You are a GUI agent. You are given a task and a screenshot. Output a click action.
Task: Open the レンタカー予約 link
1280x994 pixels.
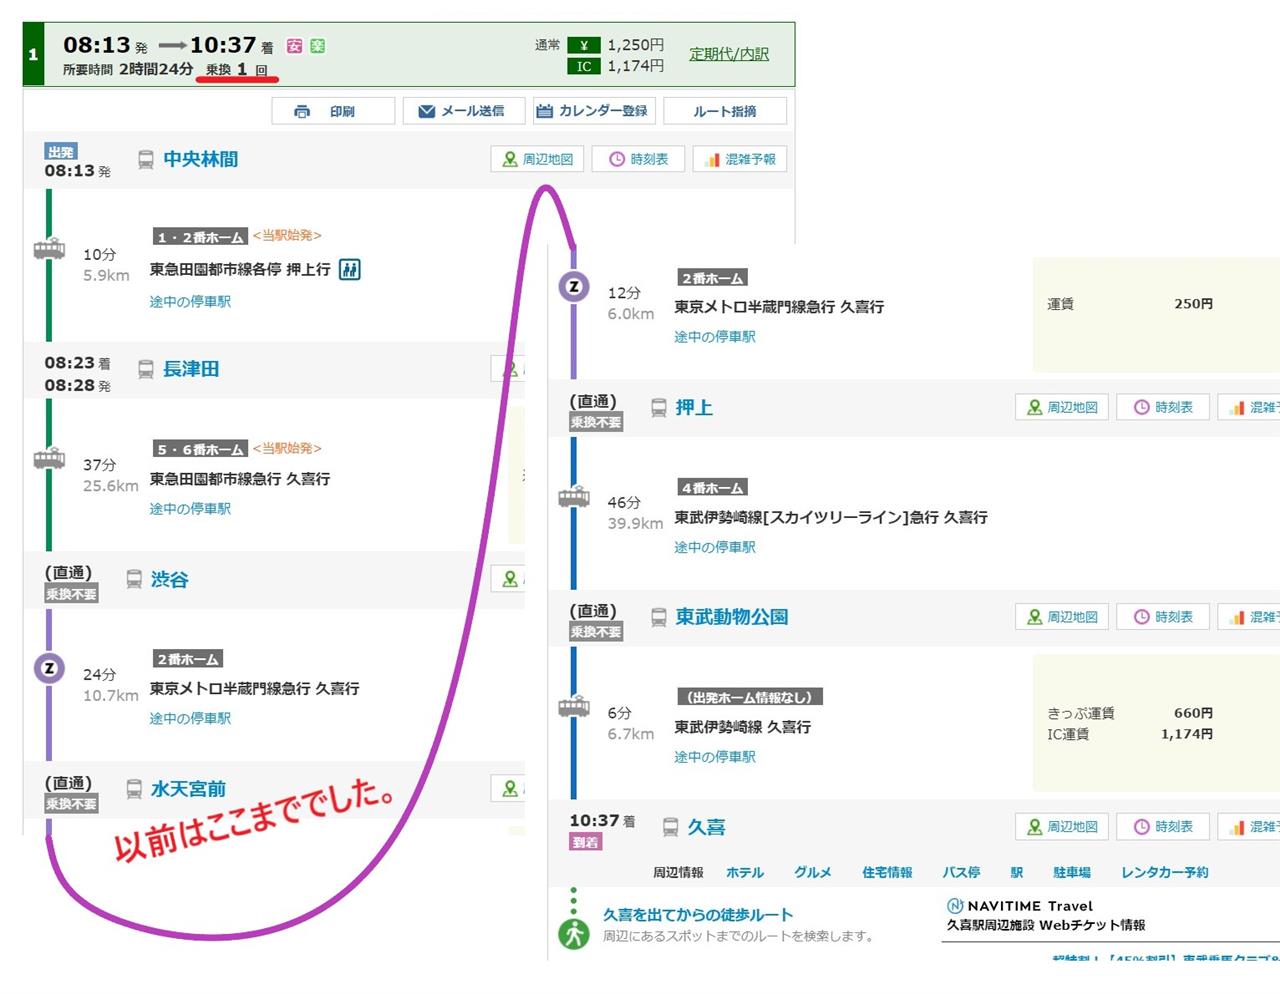point(1165,872)
